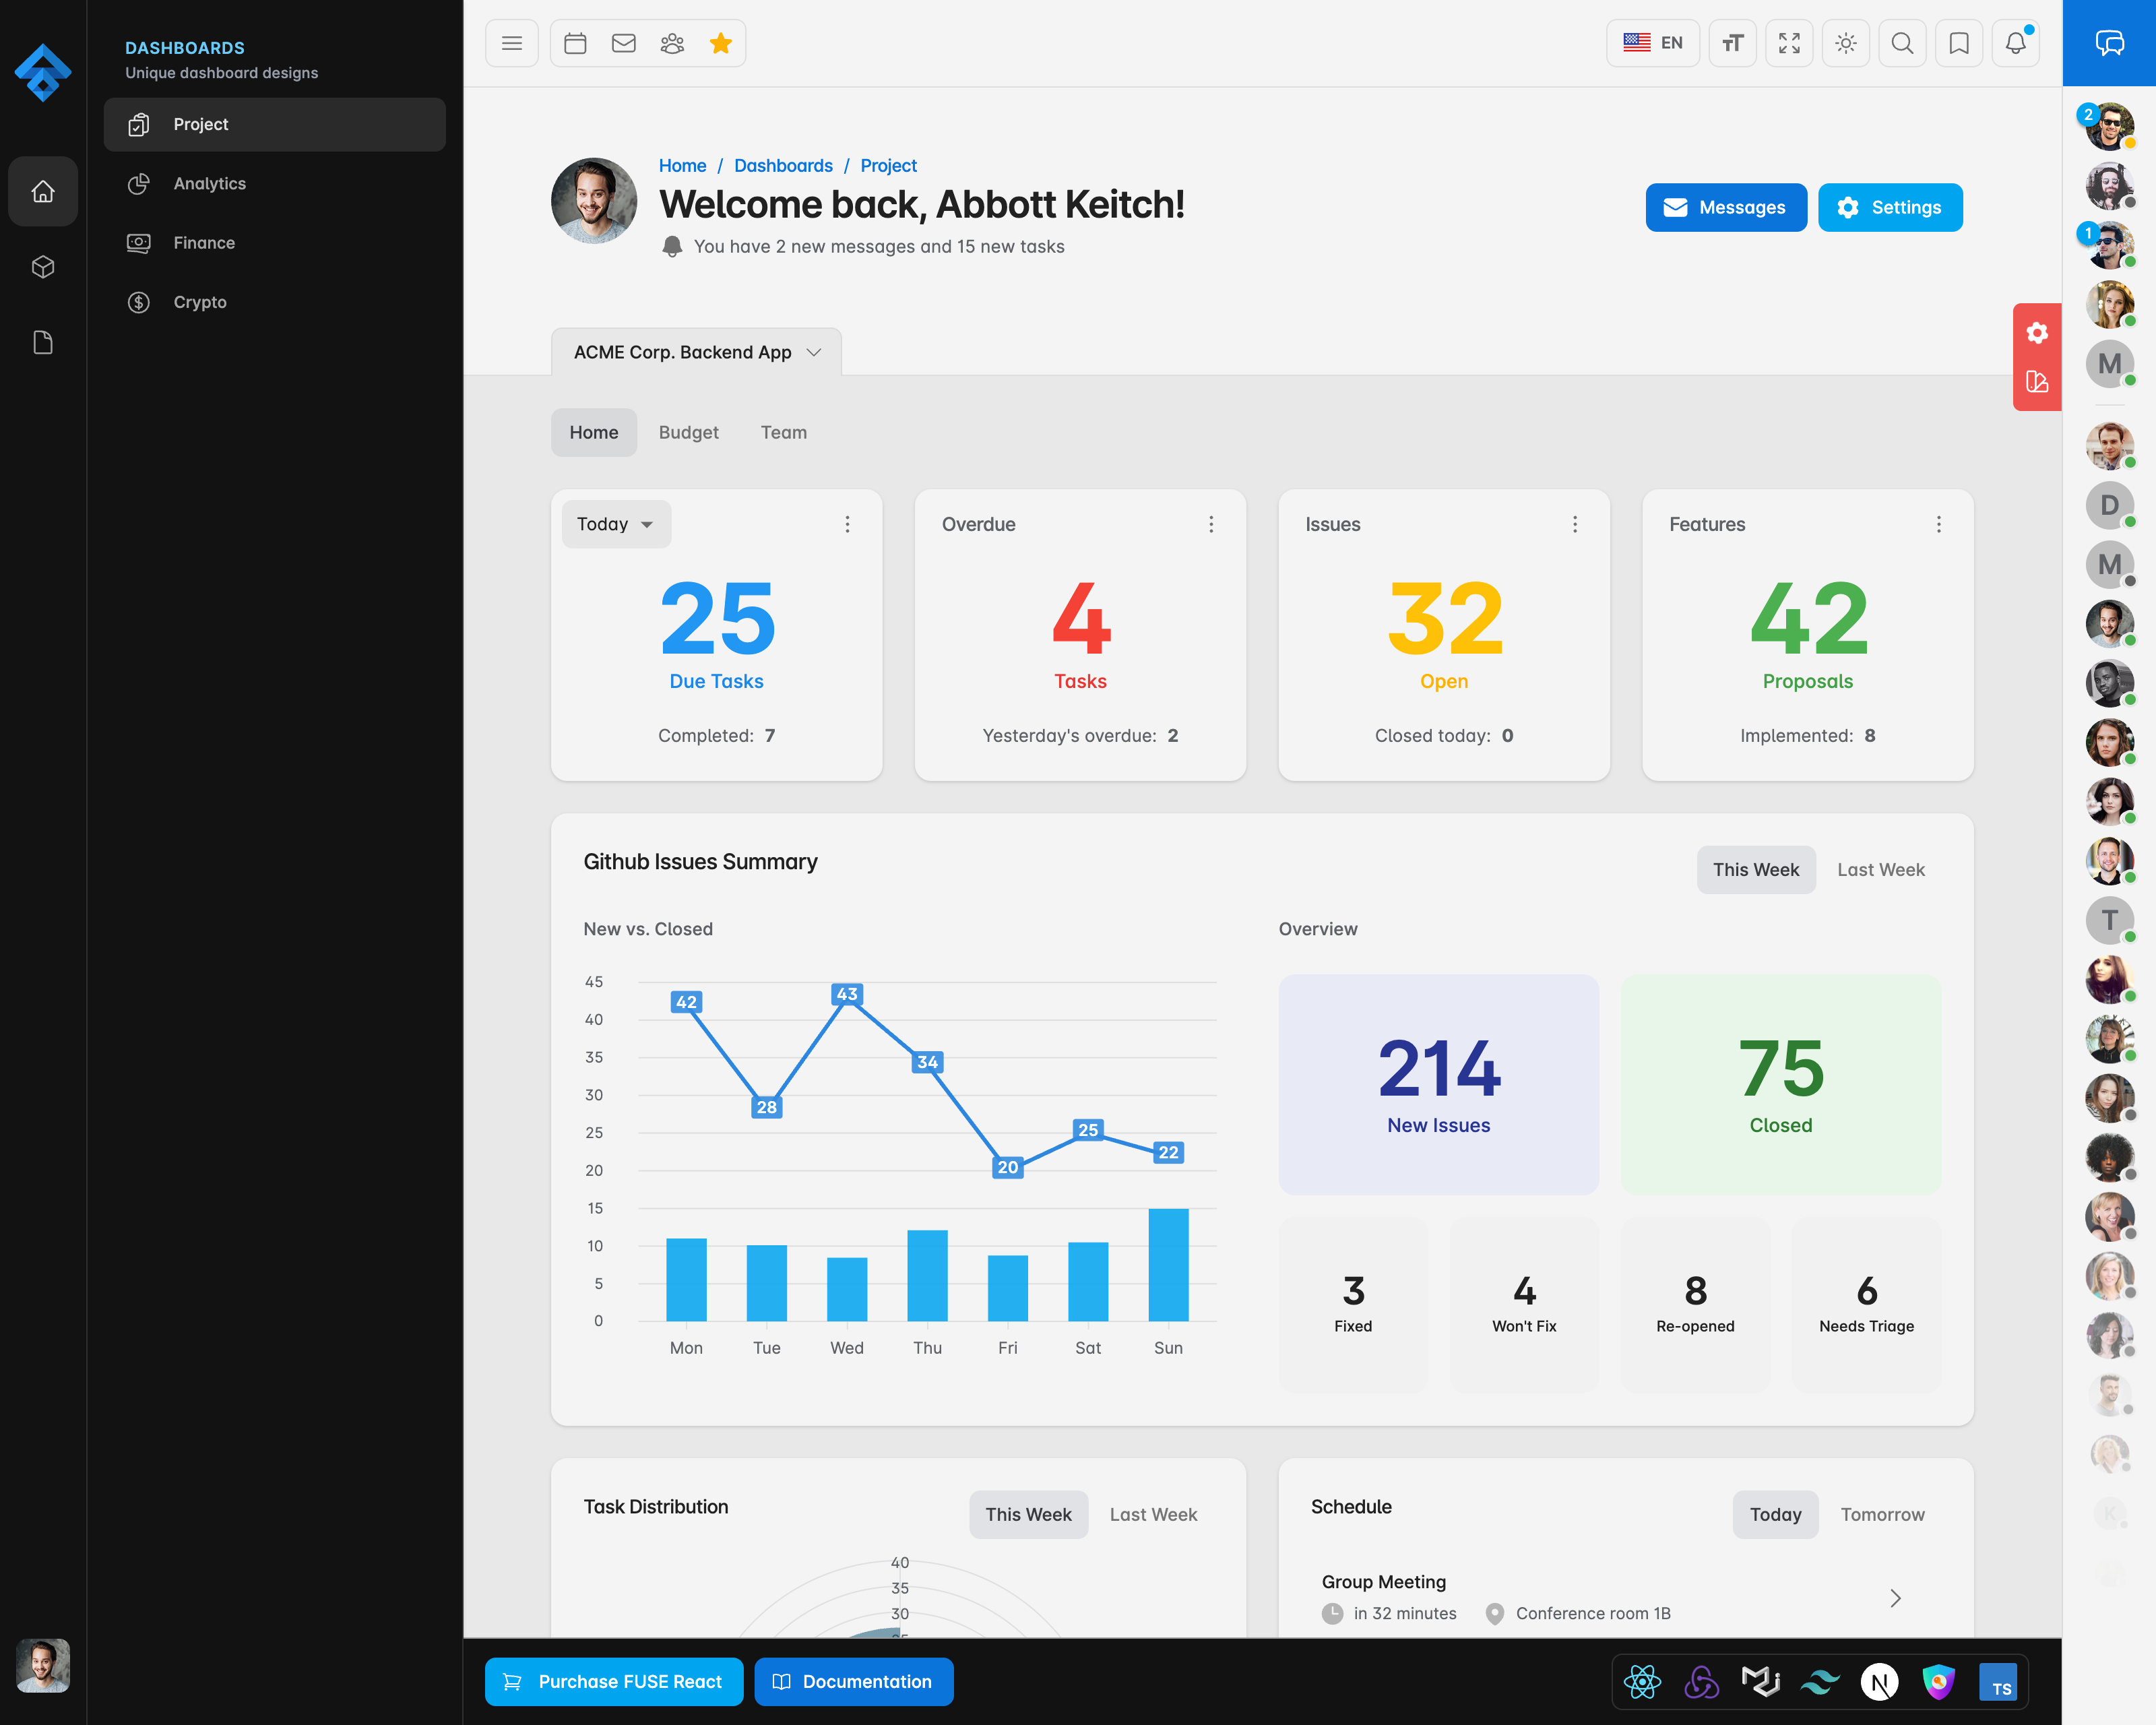Open chat contact with initial T
The image size is (2156, 1725).
[x=2109, y=920]
